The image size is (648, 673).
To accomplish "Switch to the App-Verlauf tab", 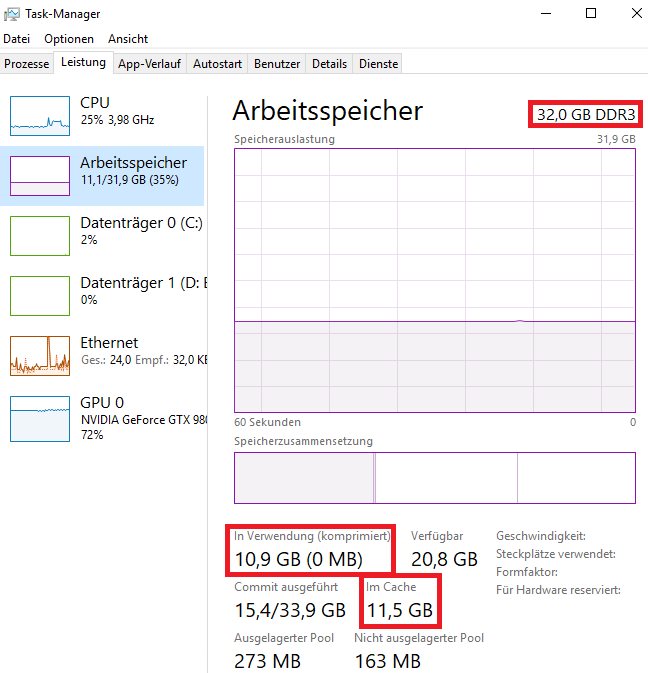I will click(149, 64).
